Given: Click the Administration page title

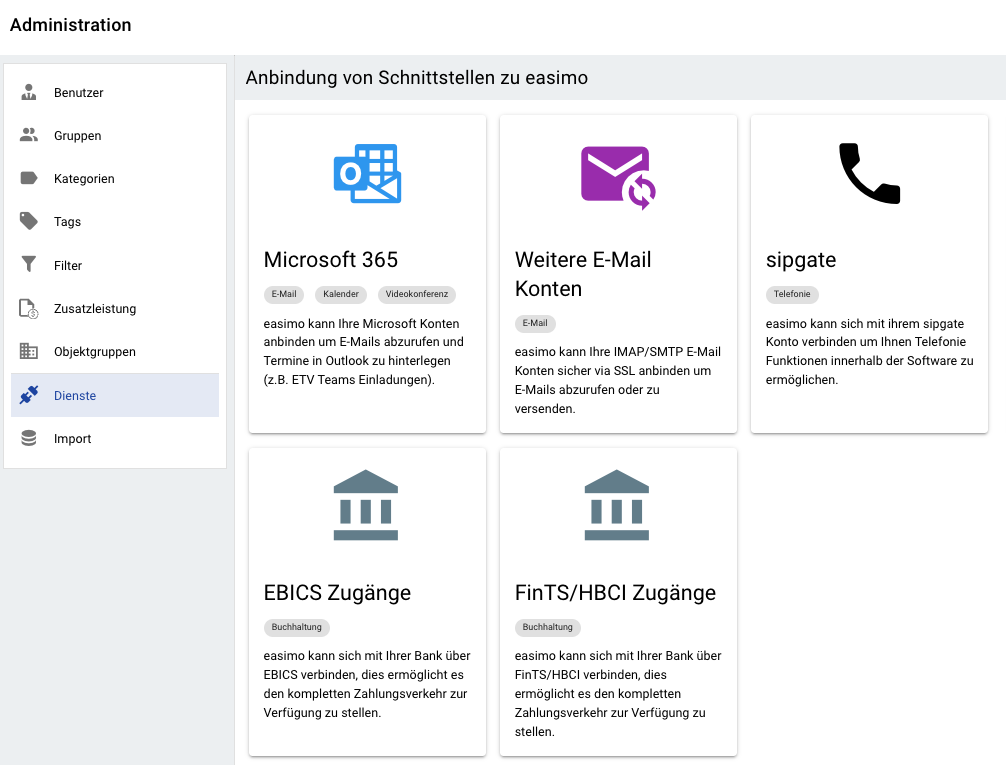Looking at the screenshot, I should (71, 25).
